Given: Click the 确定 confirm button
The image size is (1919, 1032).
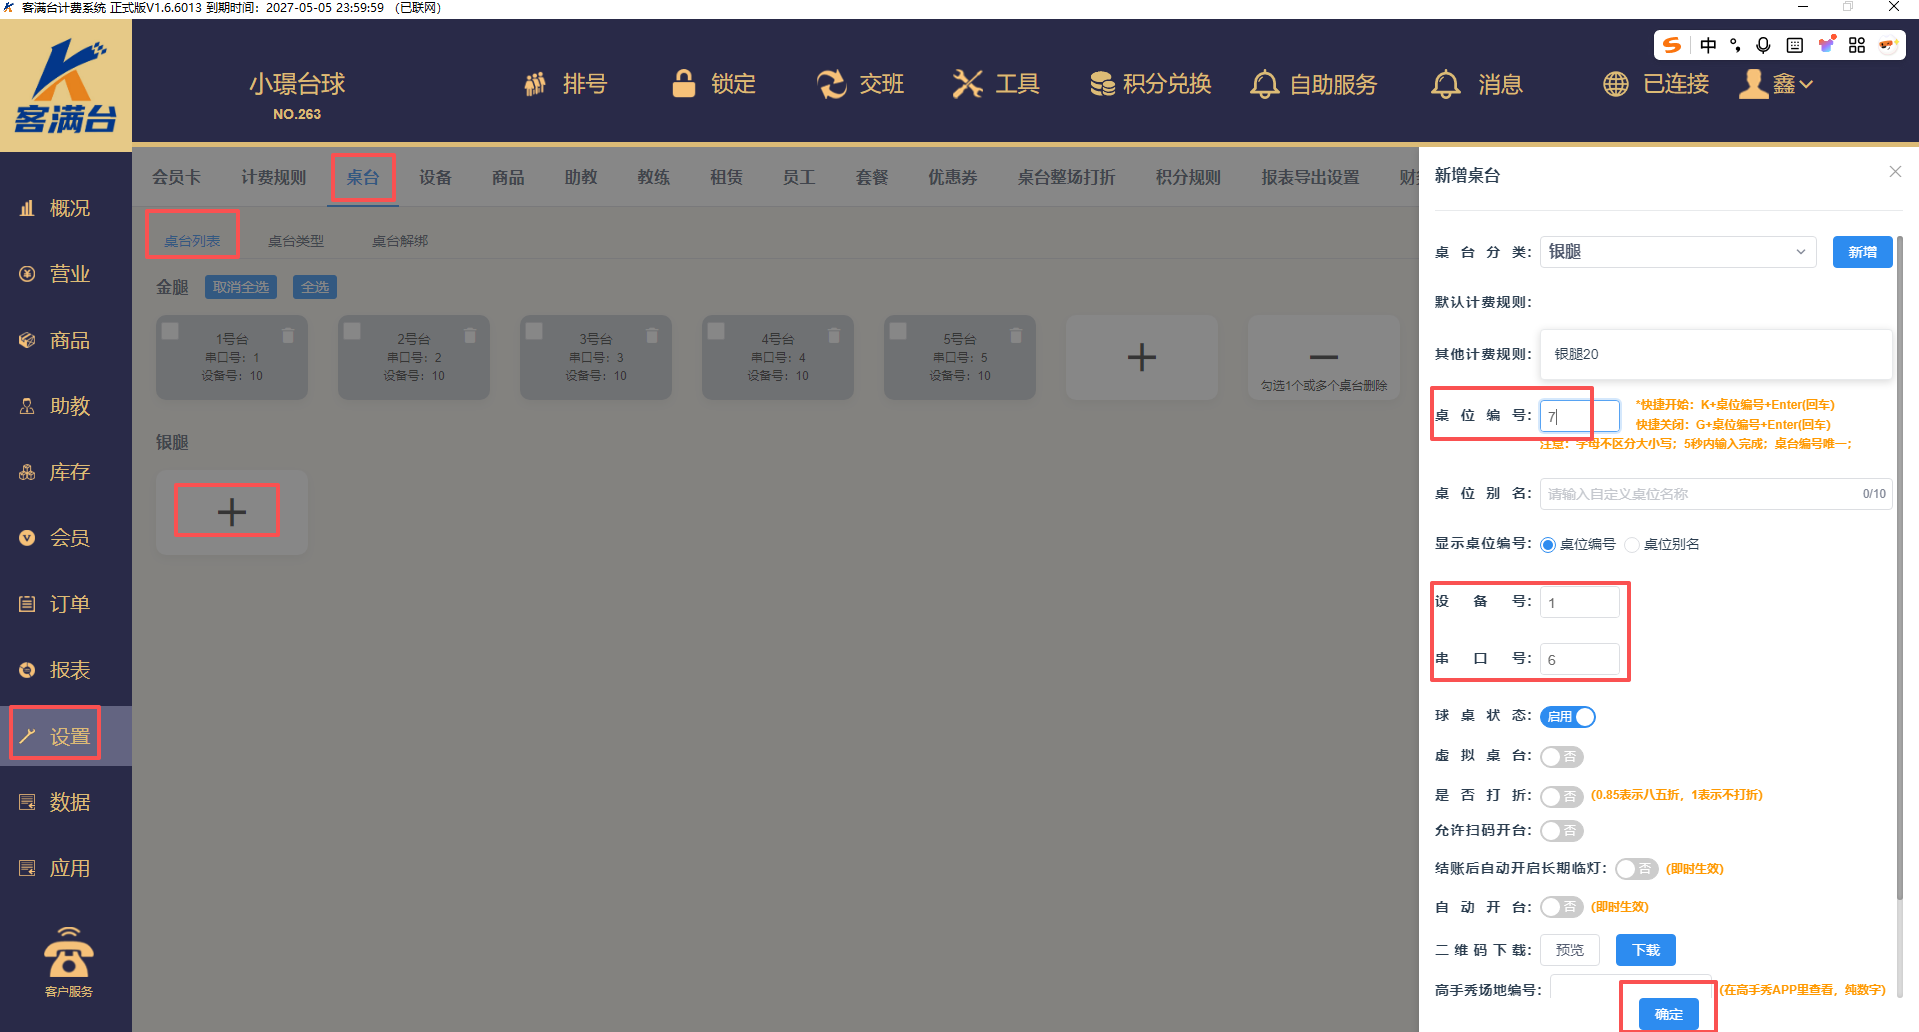Looking at the screenshot, I should pyautogui.click(x=1668, y=1014).
